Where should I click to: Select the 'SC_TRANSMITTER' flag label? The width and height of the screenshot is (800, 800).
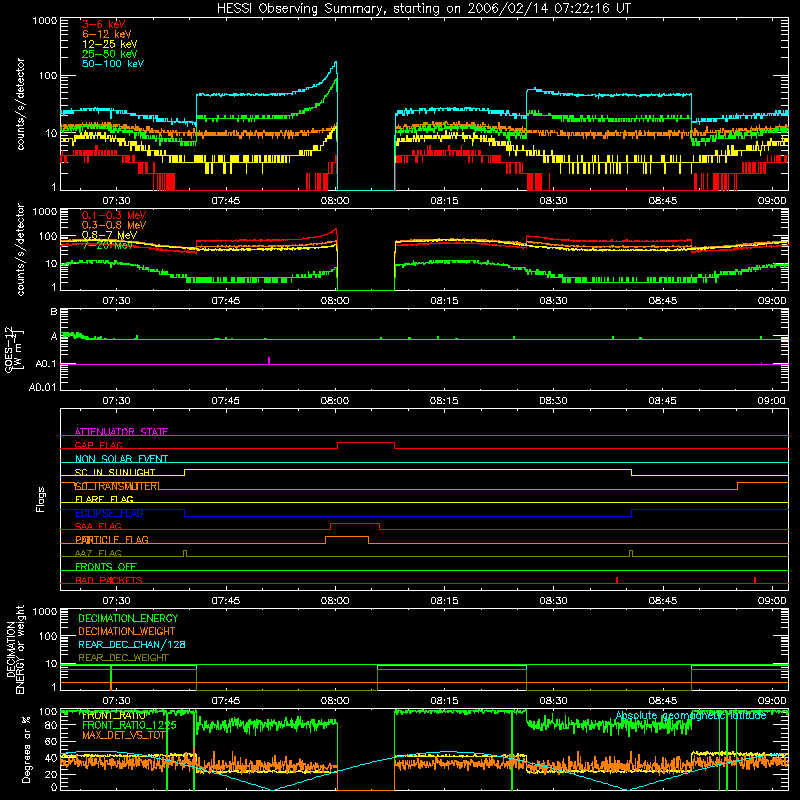point(117,486)
